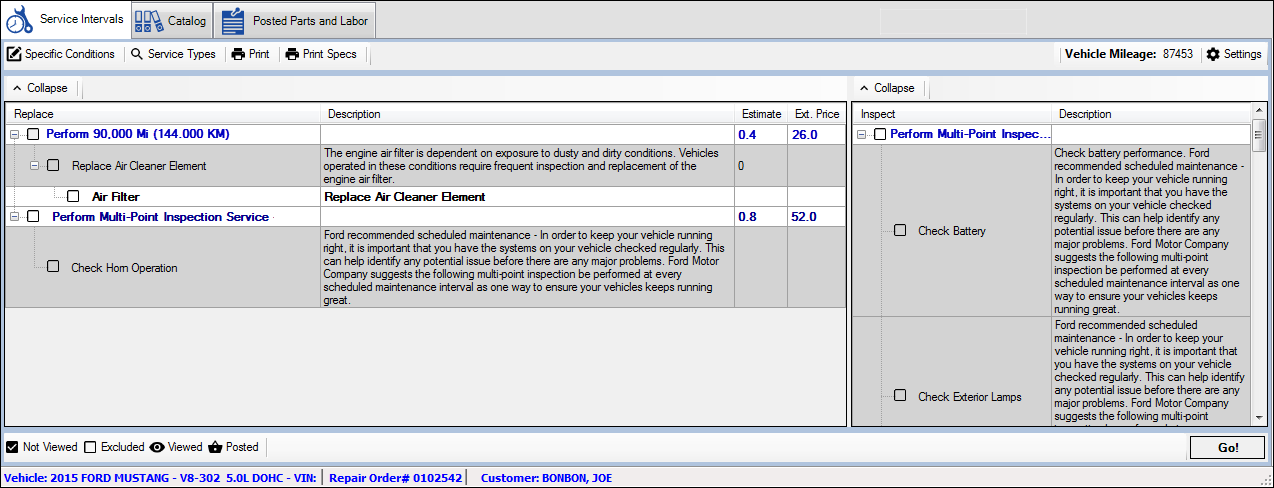
Task: Open Settings with the gear icon
Action: [1233, 54]
